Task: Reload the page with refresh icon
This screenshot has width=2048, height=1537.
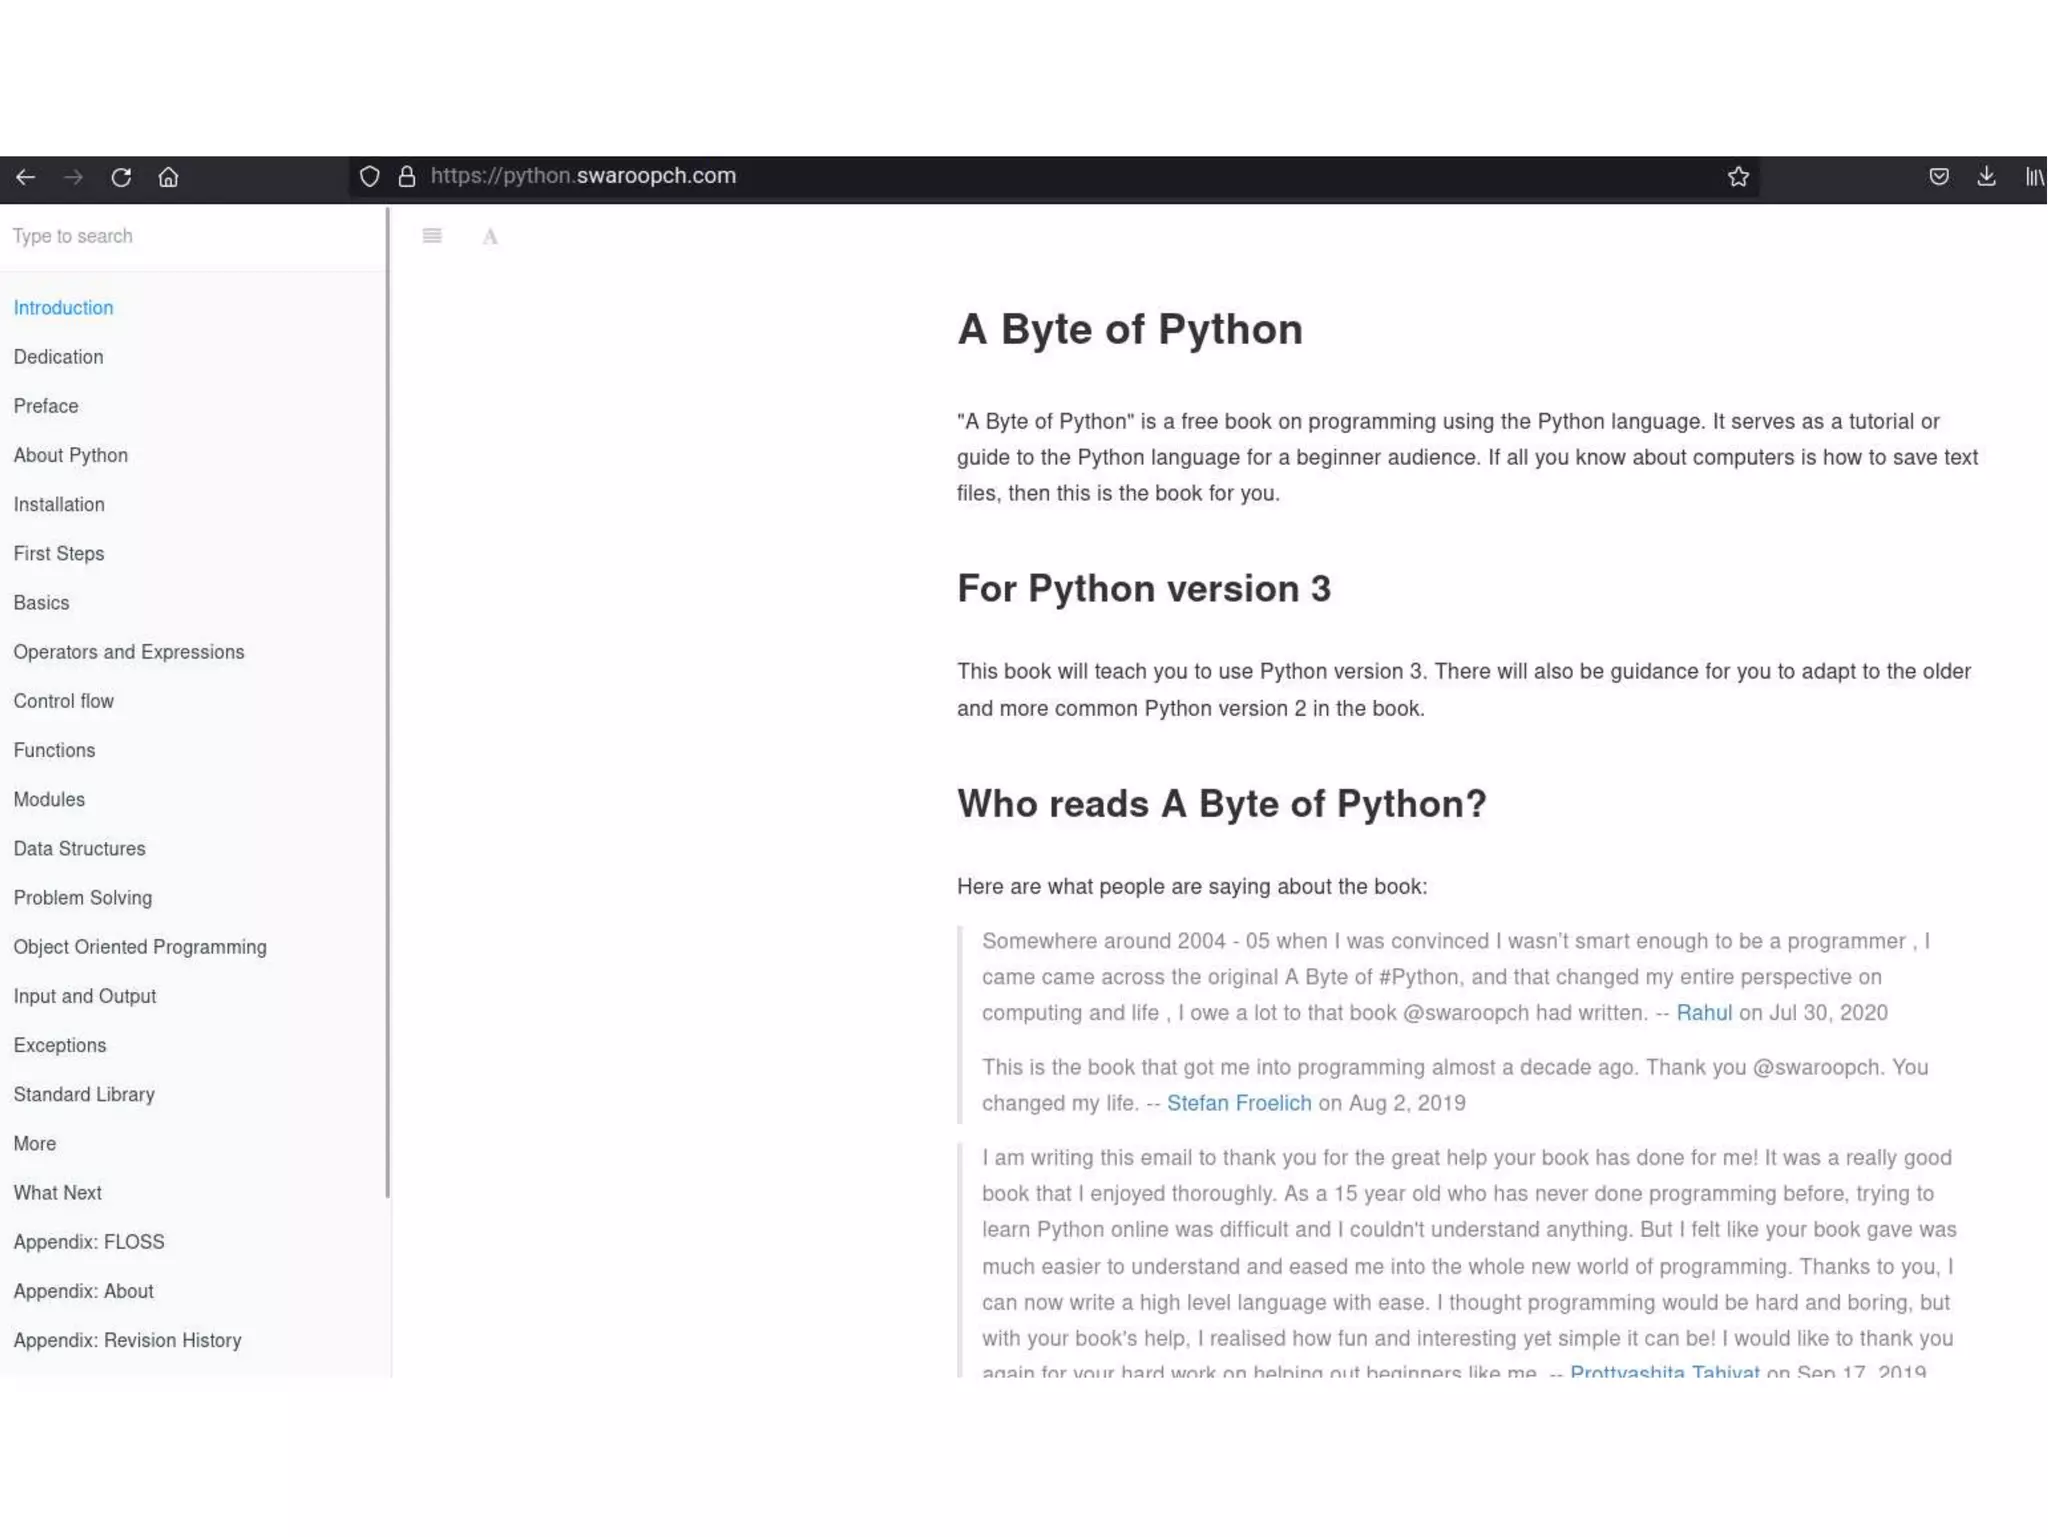Action: tap(121, 177)
